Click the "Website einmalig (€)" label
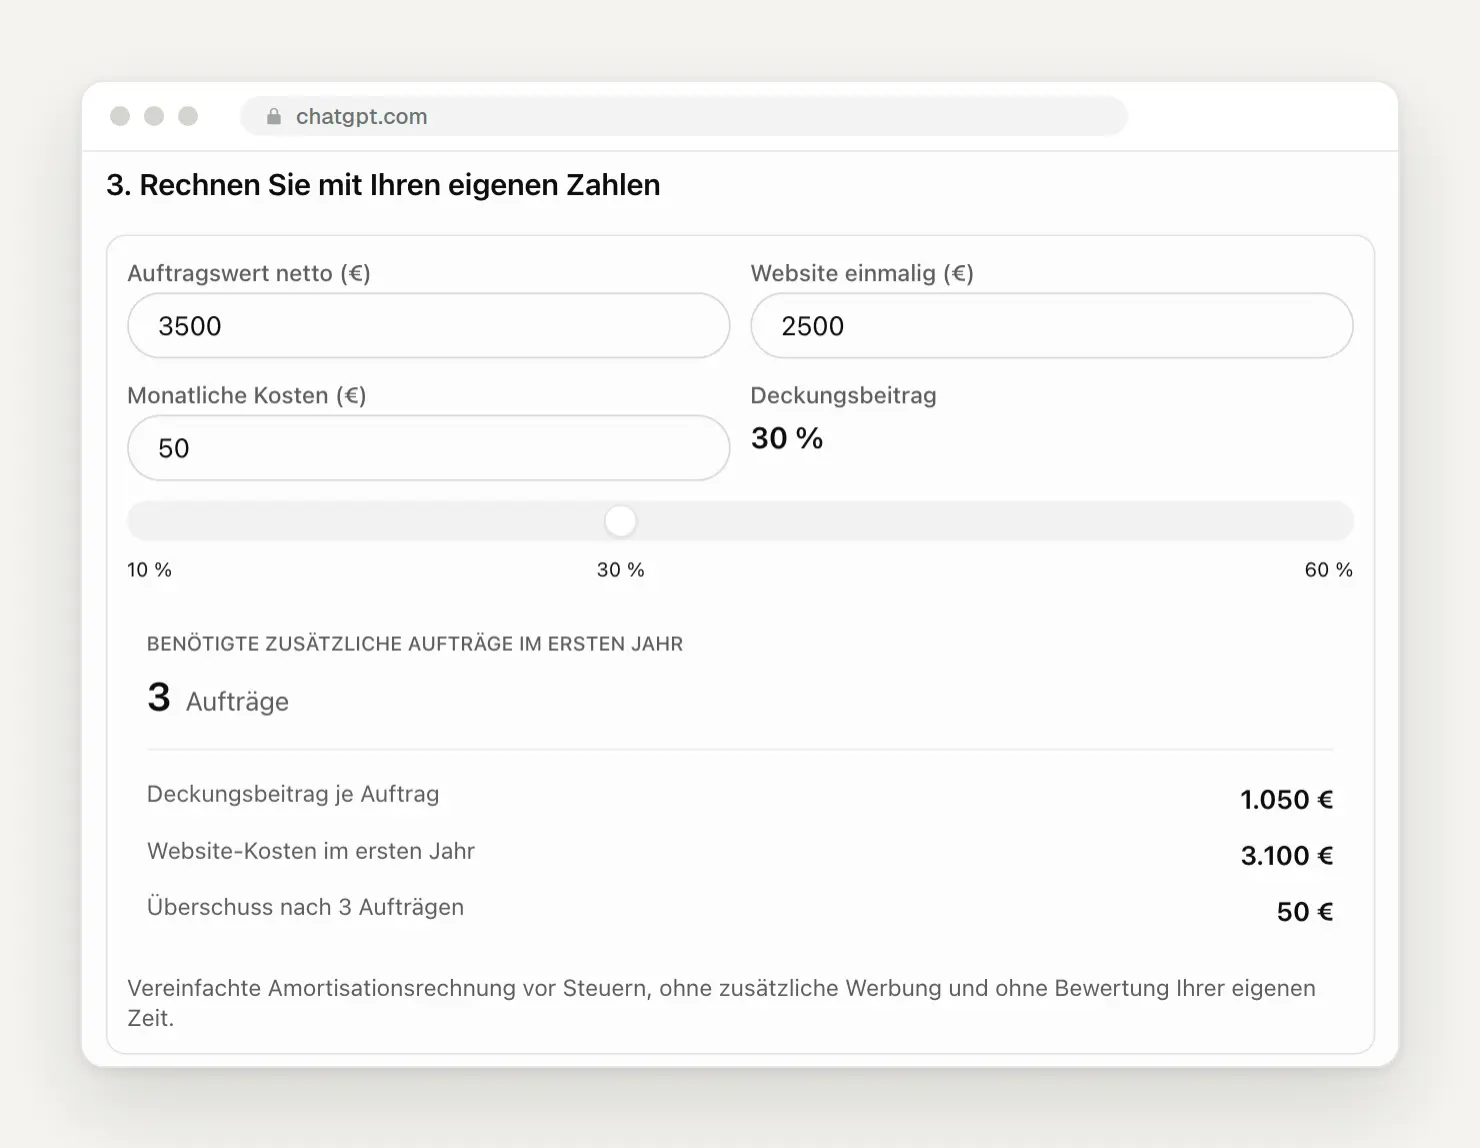1480x1148 pixels. pos(862,274)
